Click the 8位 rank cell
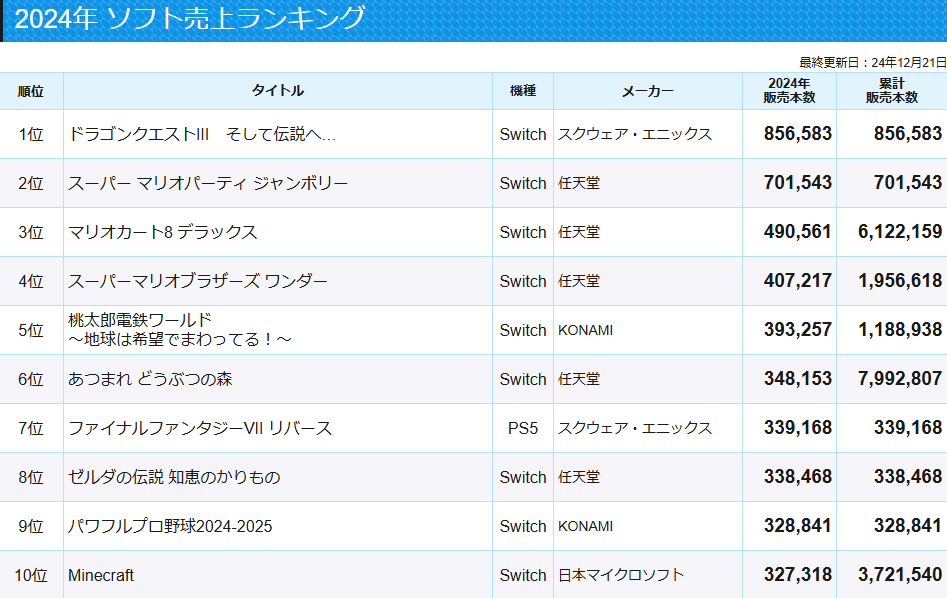Image resolution: width=947 pixels, height=598 pixels. [x=31, y=477]
